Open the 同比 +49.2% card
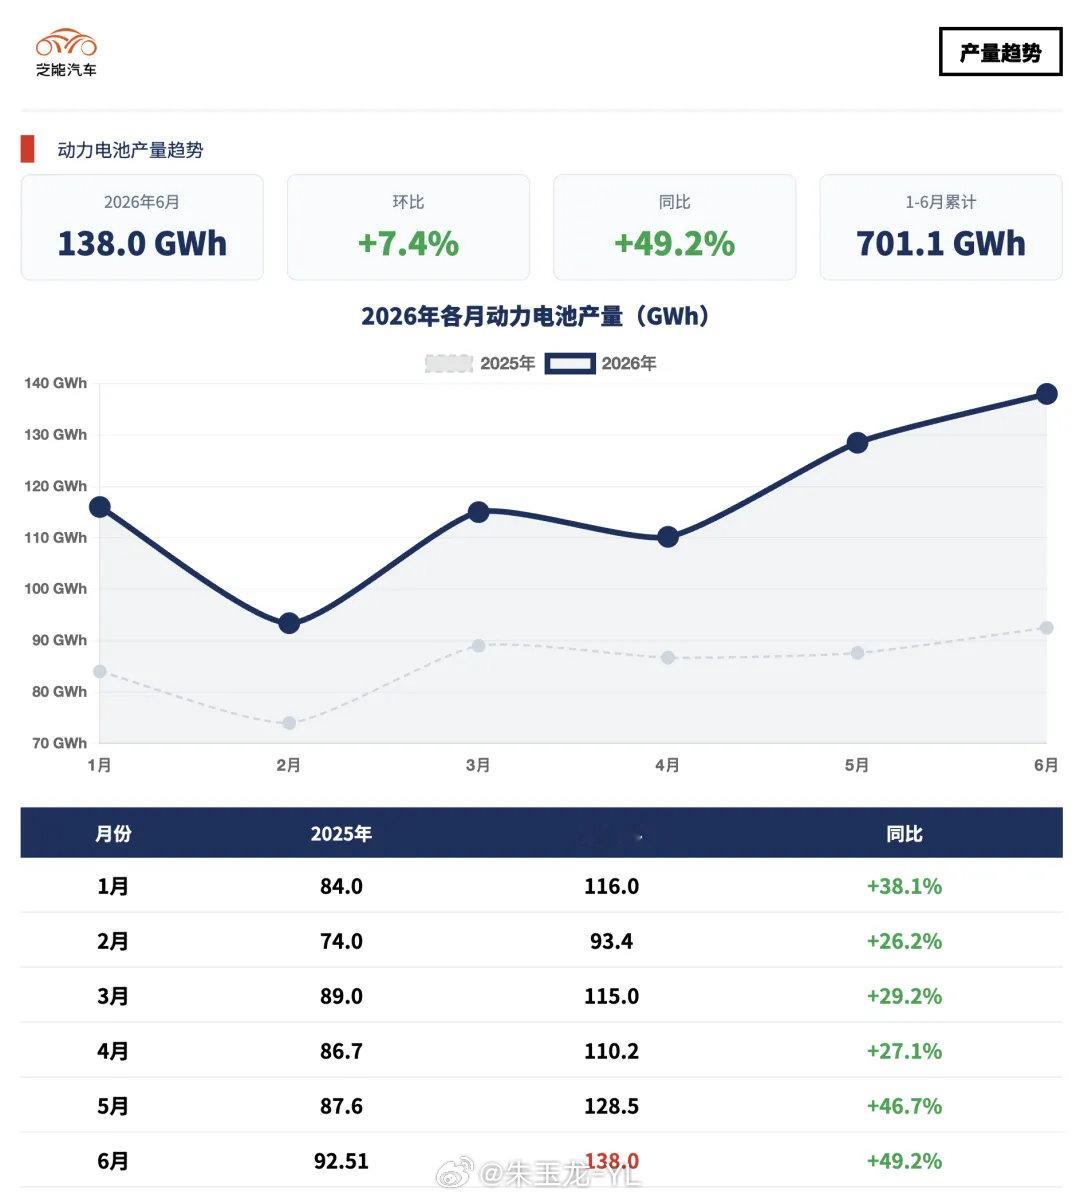The image size is (1080, 1199). click(675, 227)
